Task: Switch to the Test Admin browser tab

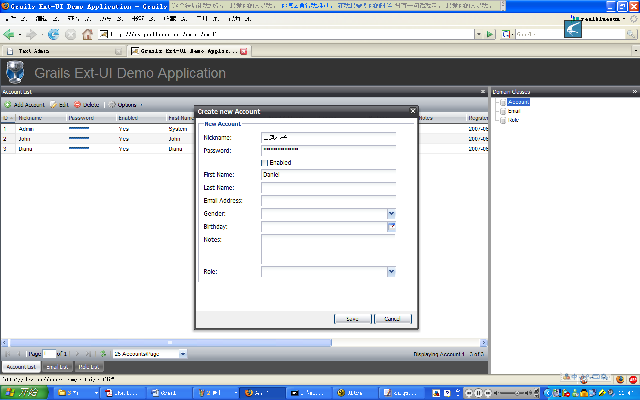Action: click(63, 51)
